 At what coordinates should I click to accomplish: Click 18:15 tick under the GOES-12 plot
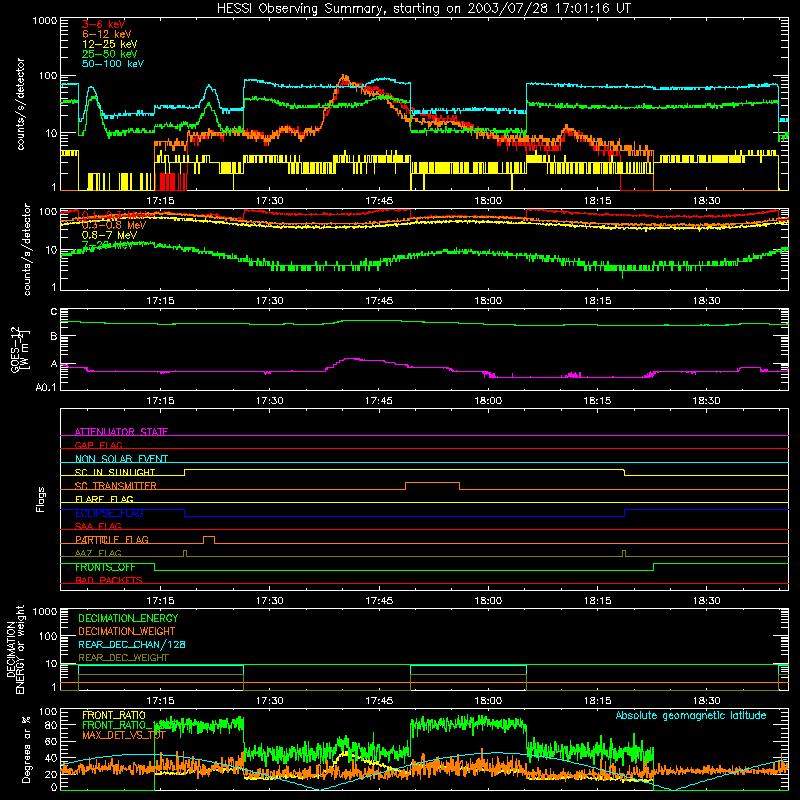597,401
